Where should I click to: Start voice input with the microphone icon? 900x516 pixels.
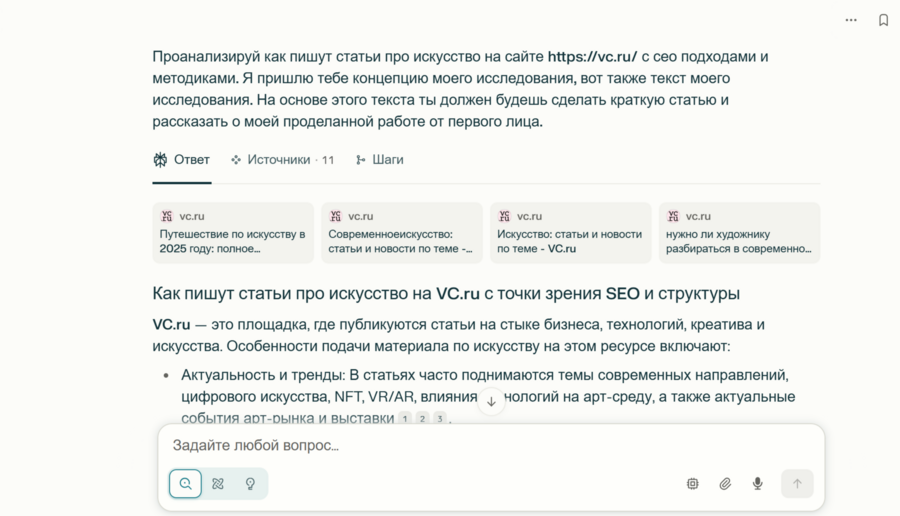[757, 484]
